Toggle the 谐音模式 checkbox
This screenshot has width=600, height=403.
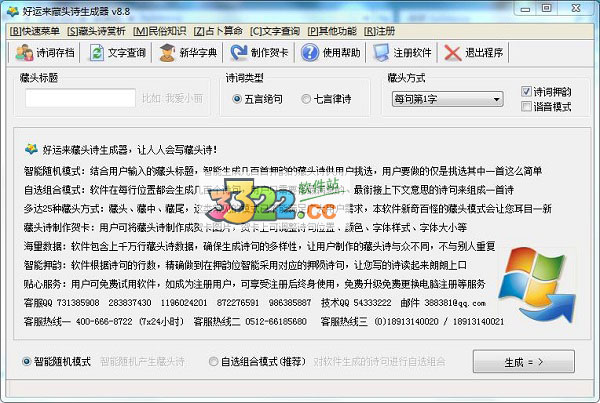(x=527, y=106)
